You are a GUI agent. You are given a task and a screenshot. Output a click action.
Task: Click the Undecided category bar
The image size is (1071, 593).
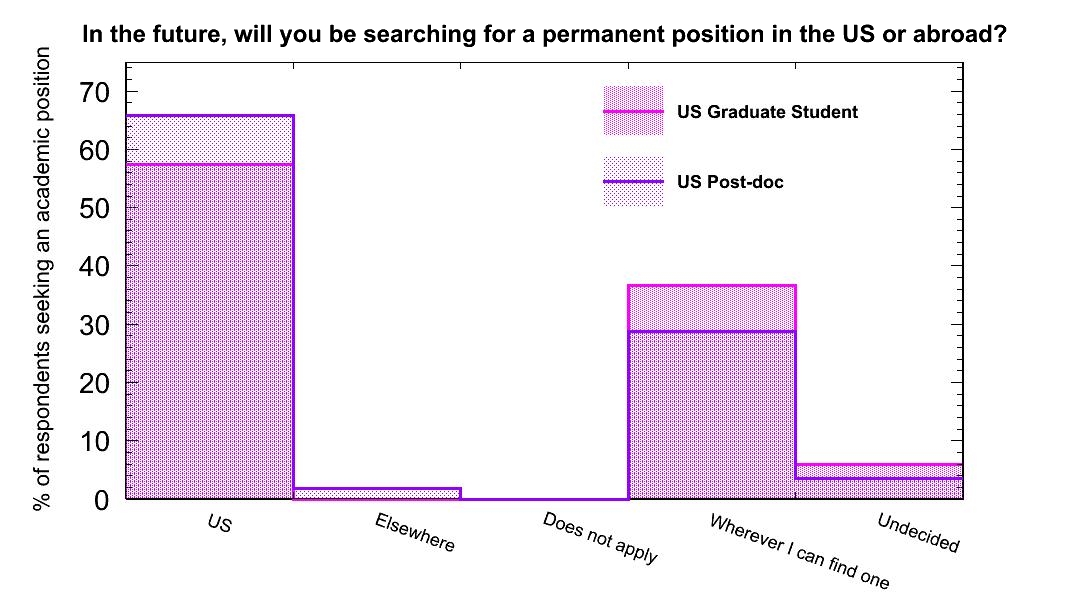point(878,483)
